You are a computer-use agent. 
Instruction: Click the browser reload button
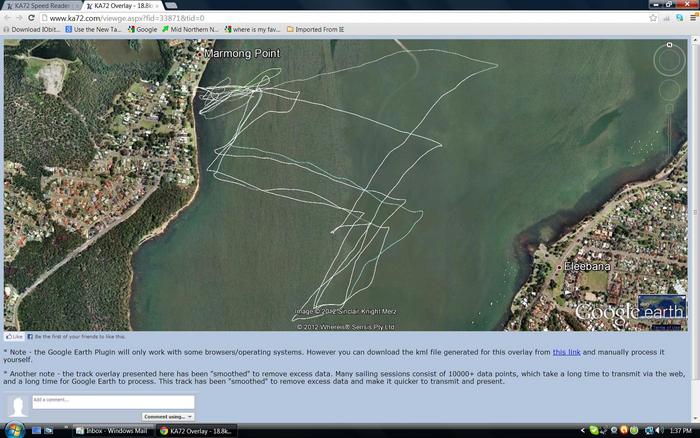33,18
